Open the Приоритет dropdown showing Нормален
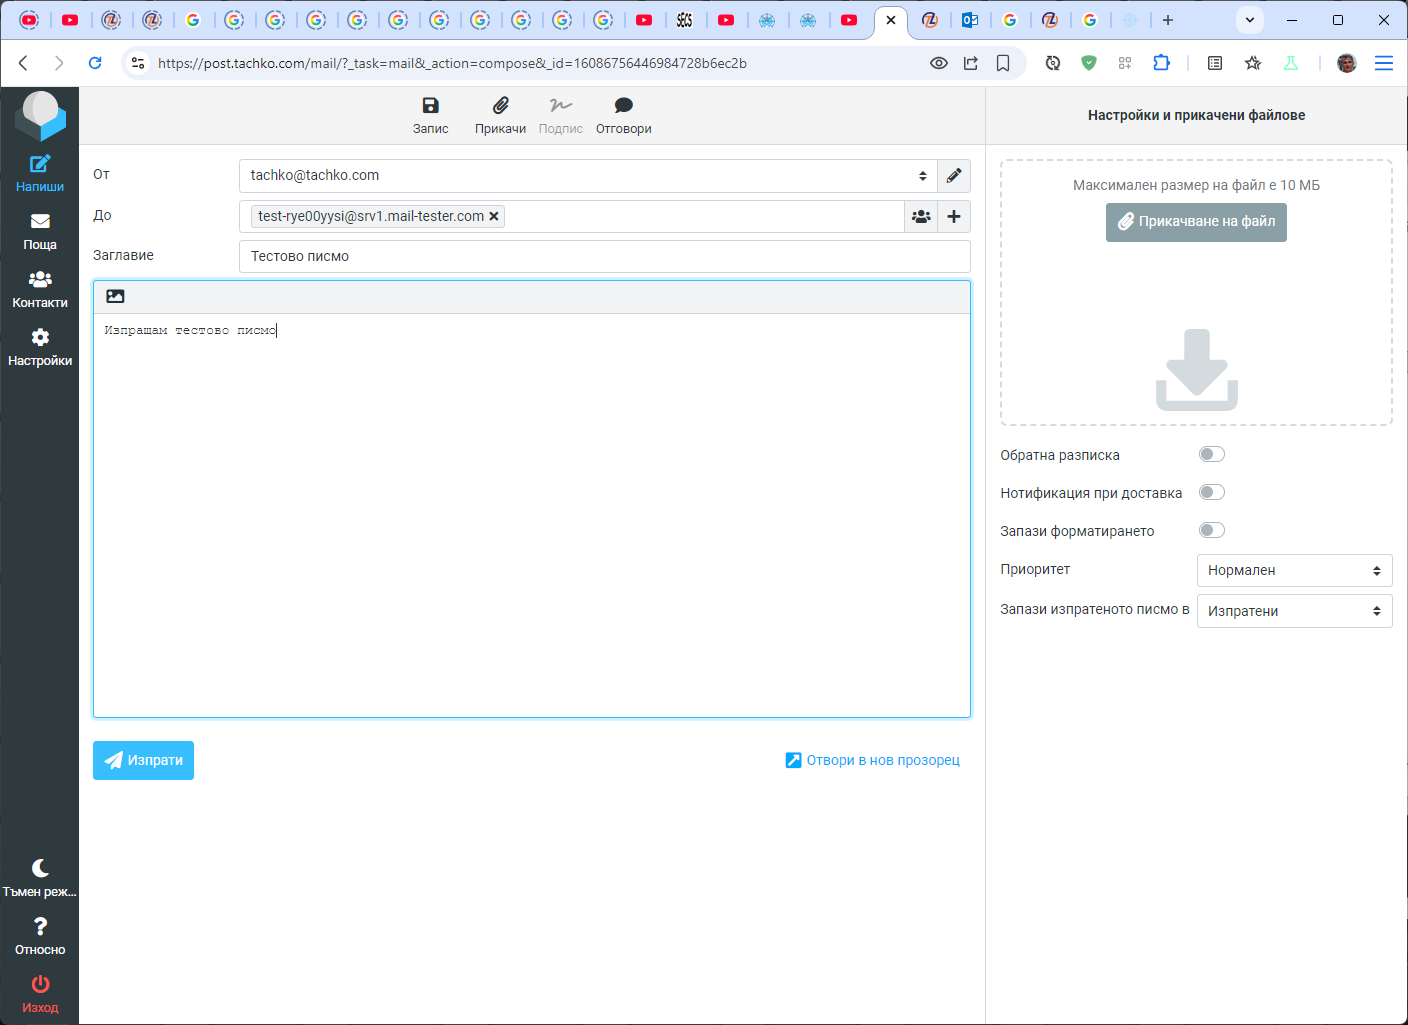 [1294, 571]
